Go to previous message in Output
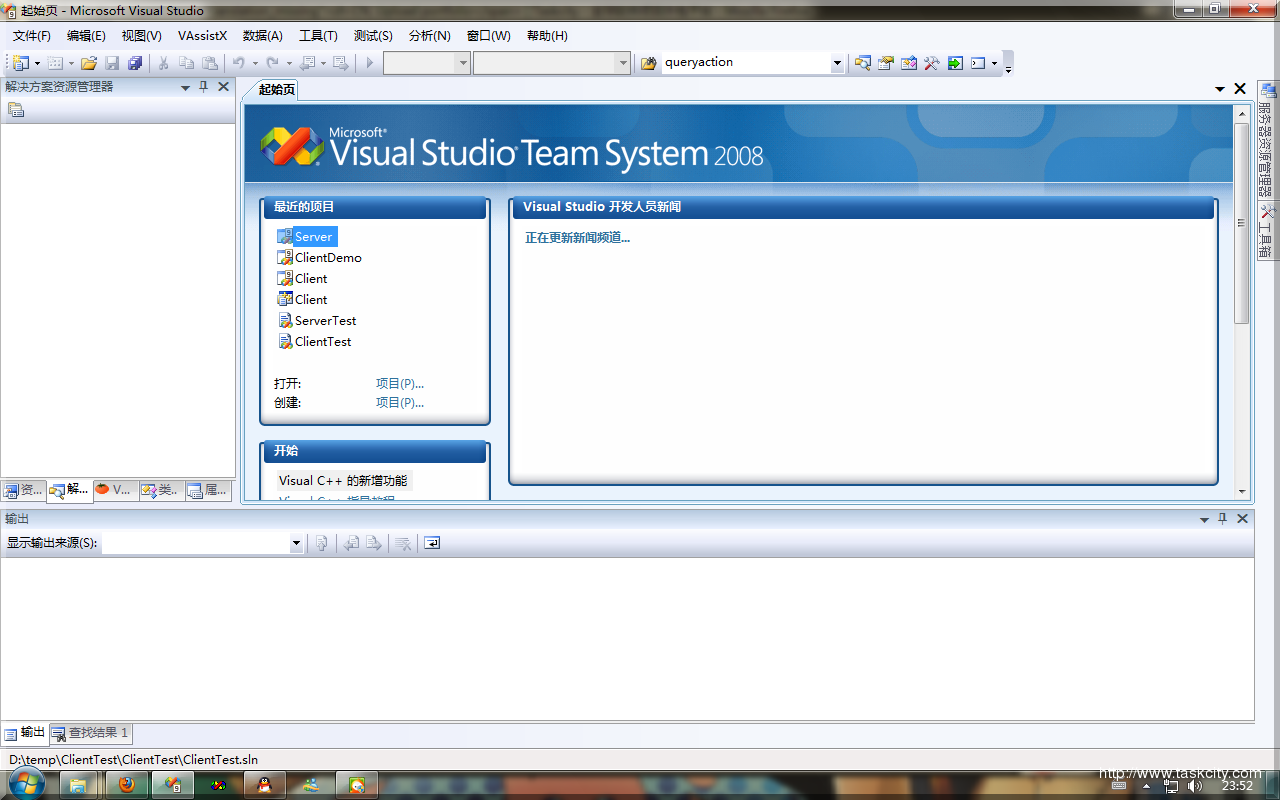 (x=351, y=543)
